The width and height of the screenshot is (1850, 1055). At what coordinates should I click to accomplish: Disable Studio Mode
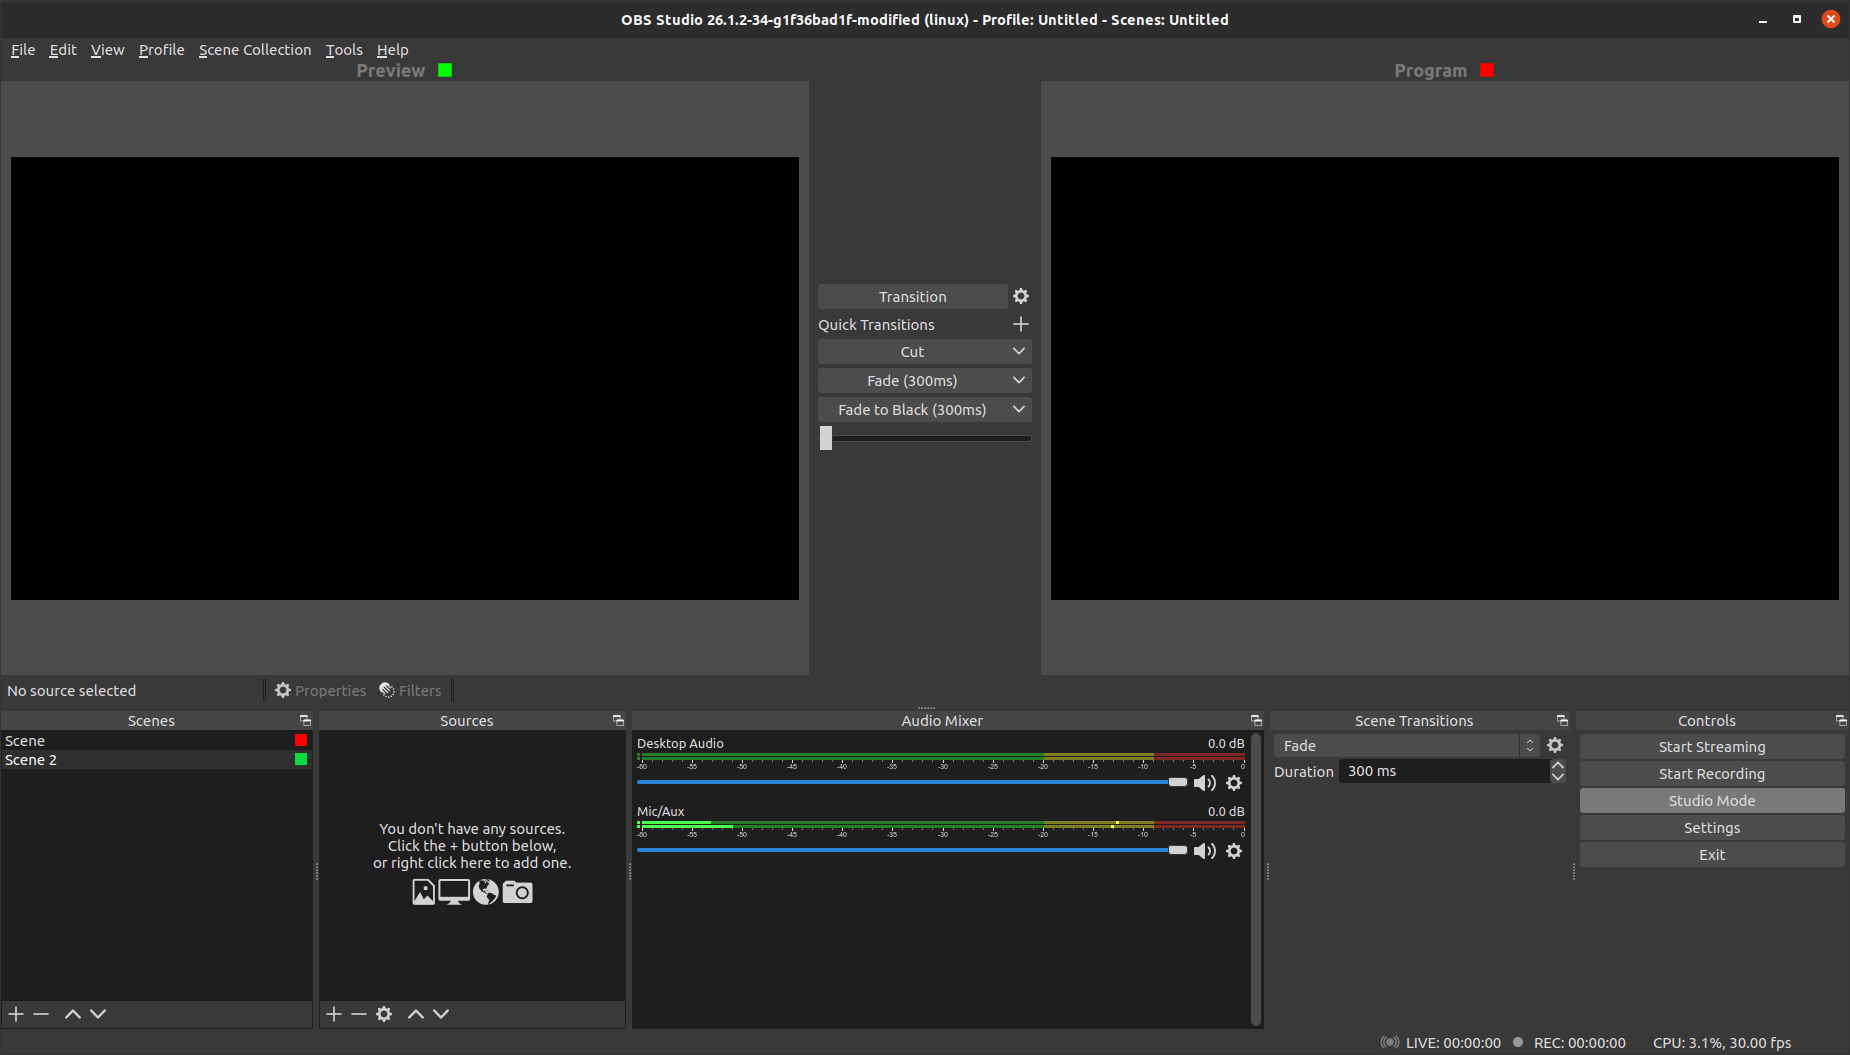coord(1711,800)
